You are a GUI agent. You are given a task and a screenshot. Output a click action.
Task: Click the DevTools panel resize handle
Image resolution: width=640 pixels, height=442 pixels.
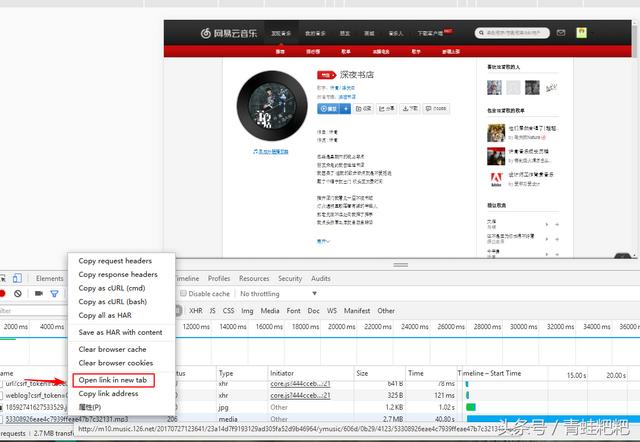coord(401,265)
